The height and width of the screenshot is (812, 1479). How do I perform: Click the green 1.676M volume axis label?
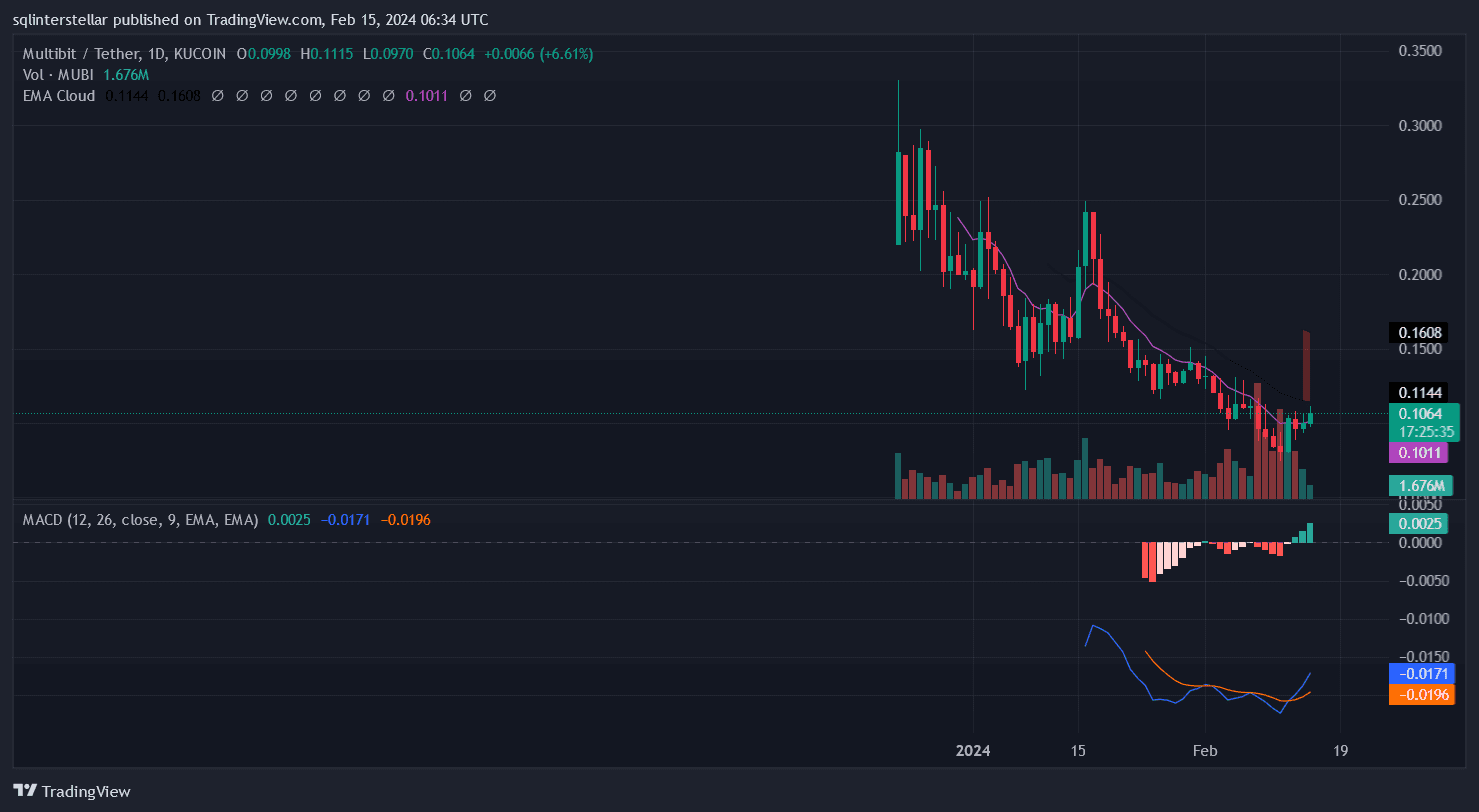coord(1420,486)
